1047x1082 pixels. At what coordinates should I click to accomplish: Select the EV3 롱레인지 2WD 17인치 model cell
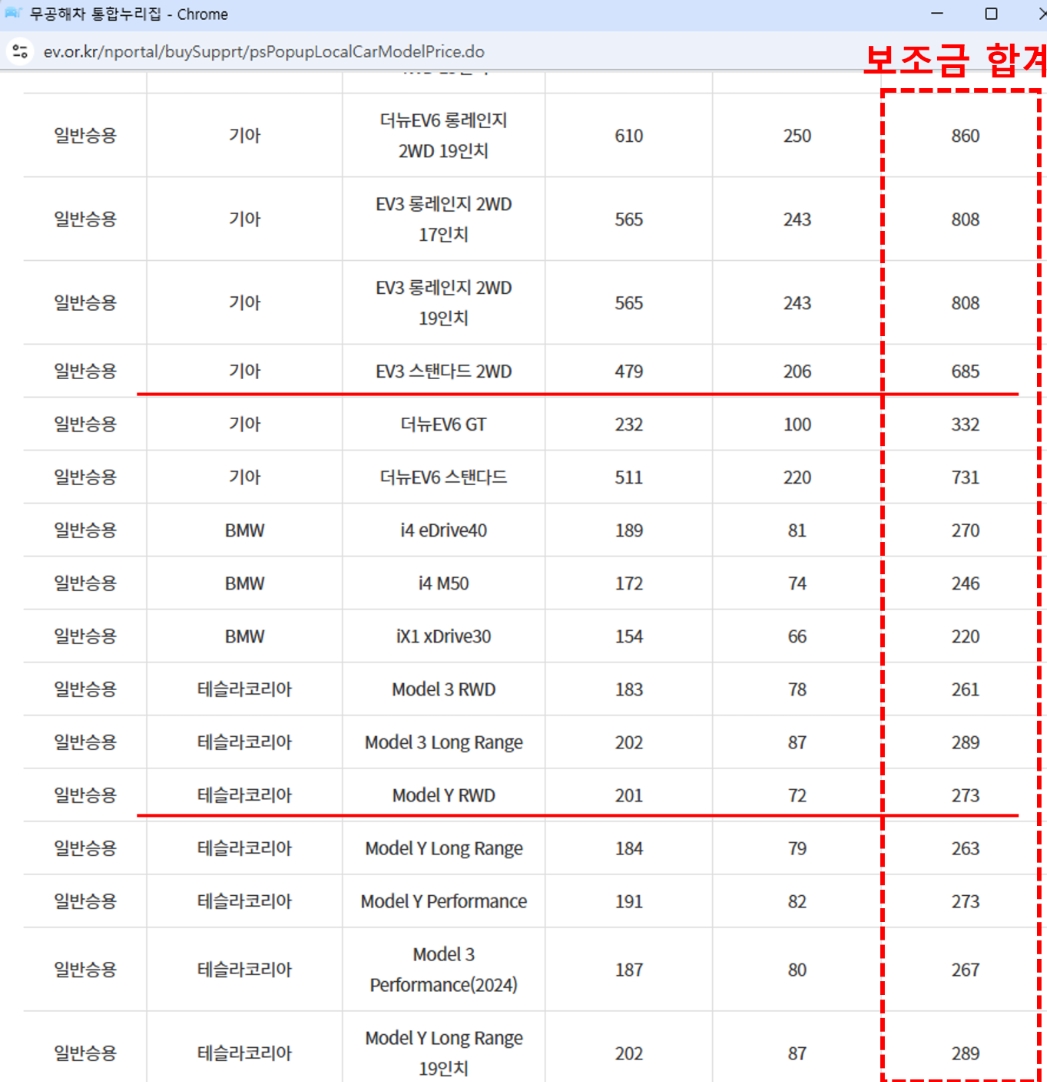click(443, 219)
